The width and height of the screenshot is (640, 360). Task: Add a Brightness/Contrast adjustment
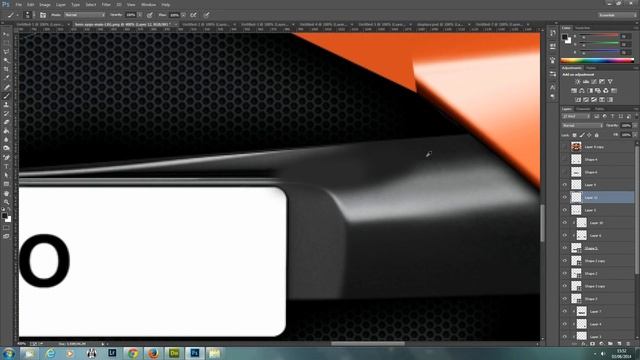point(578,82)
